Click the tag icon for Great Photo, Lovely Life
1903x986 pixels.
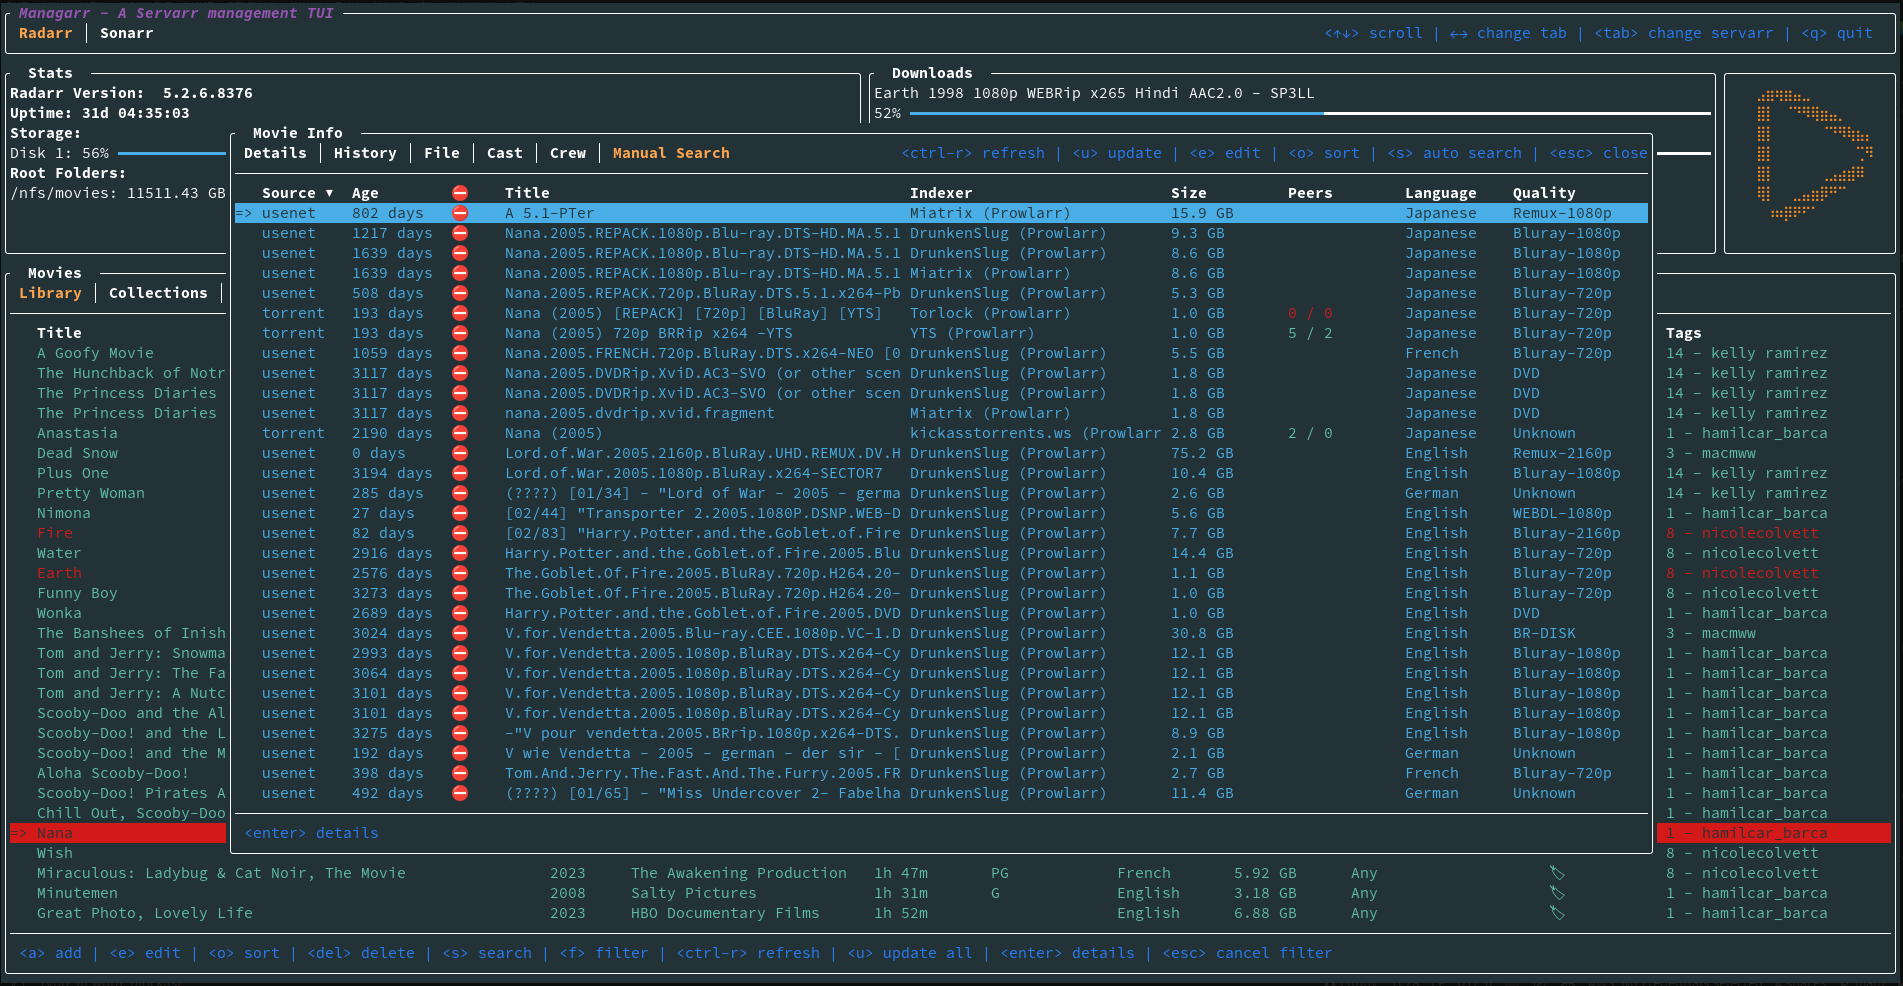click(x=1557, y=913)
